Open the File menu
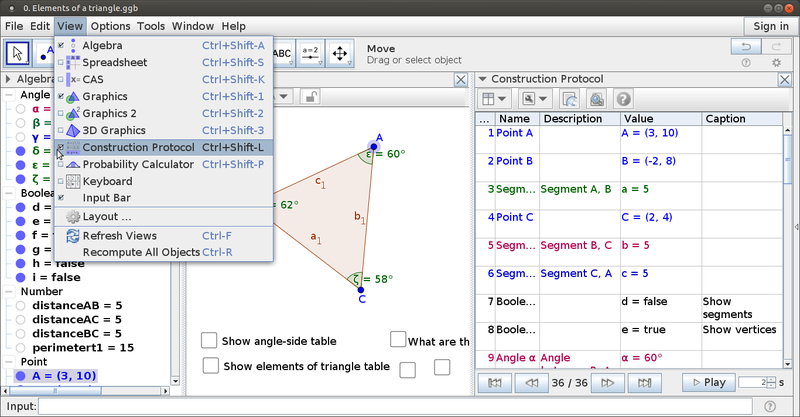 point(14,26)
